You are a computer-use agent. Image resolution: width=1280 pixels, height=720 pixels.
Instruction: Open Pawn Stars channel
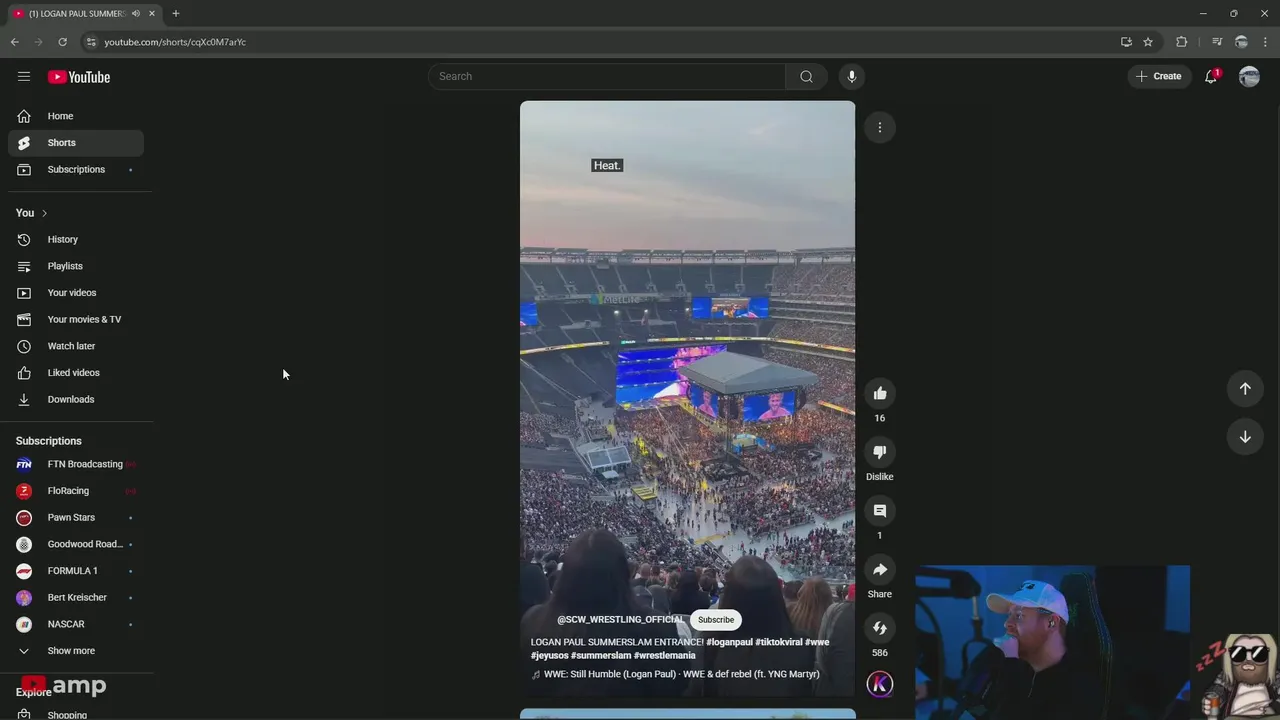76,518
